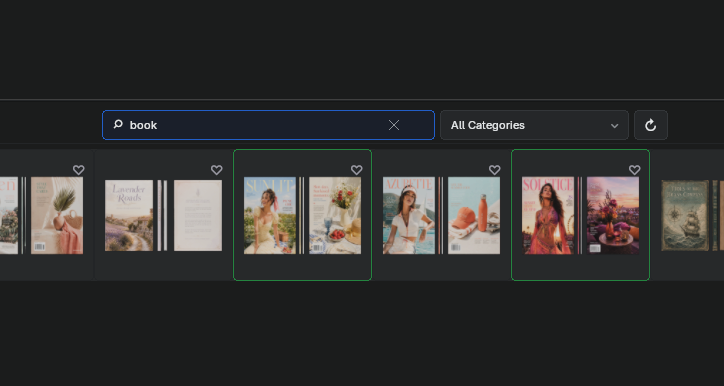Image resolution: width=724 pixels, height=386 pixels.
Task: Select the SOLSTICE magazine front cover
Action: (x=548, y=216)
